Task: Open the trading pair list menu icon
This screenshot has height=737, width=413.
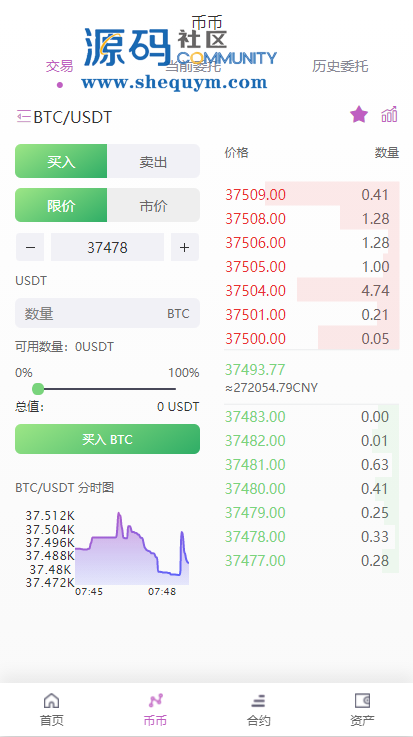Action: tap(23, 116)
